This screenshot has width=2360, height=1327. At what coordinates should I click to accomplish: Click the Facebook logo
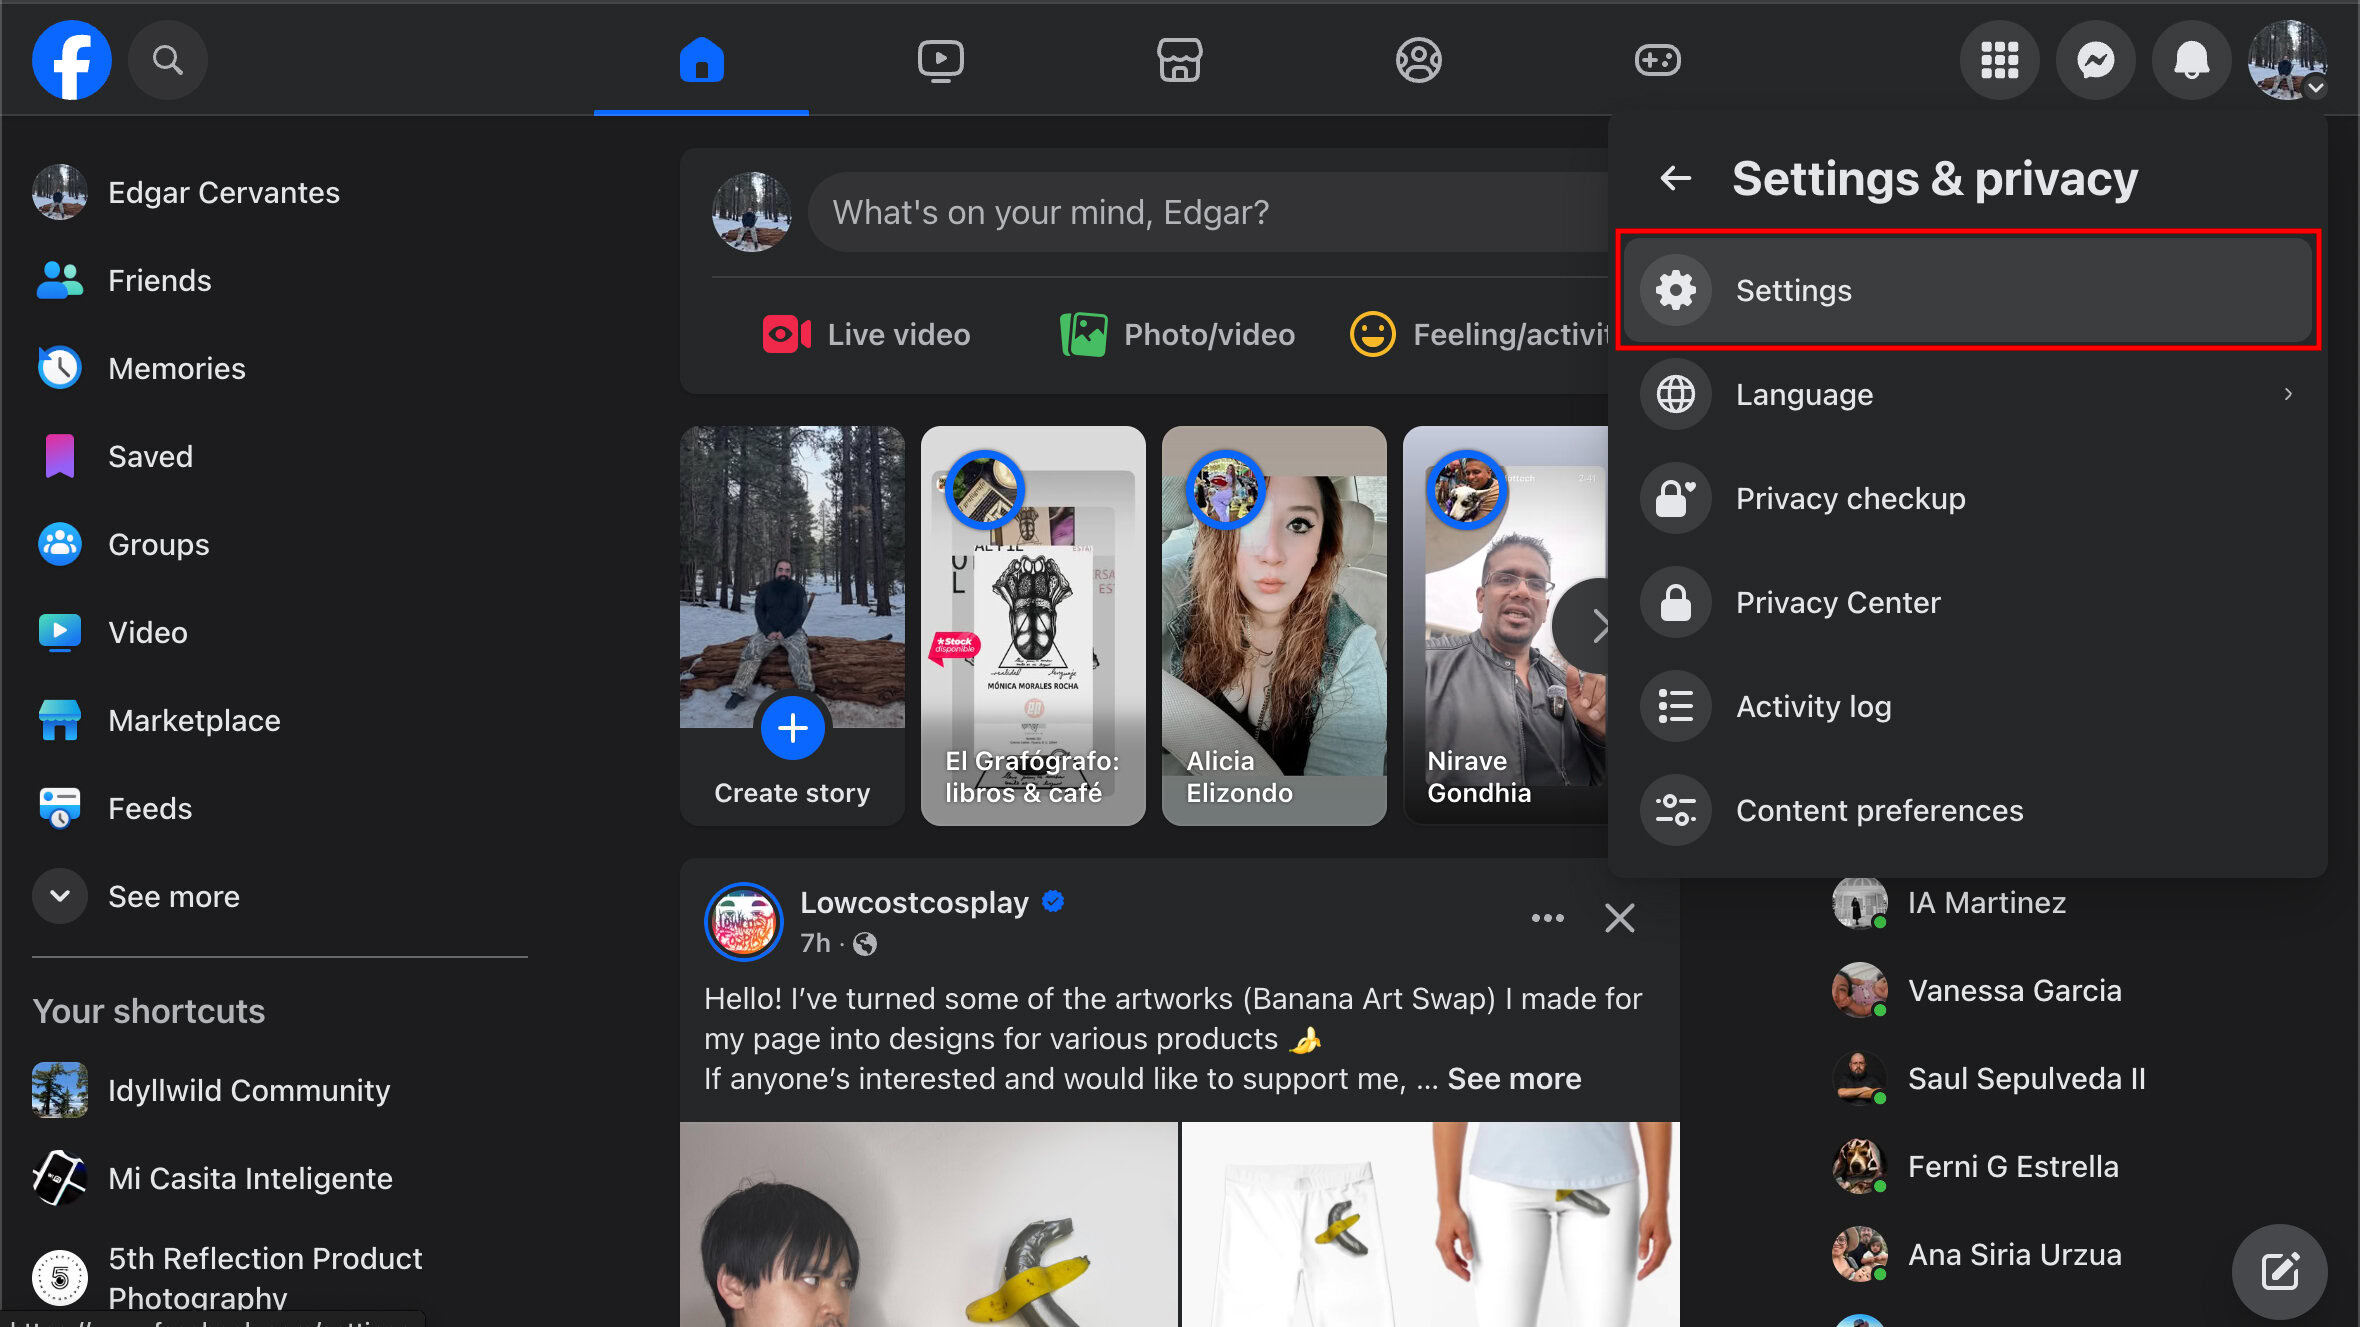pos(71,60)
